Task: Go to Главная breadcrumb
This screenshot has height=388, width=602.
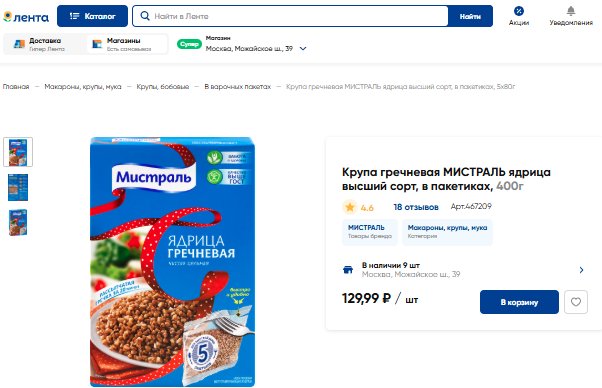Action: (x=16, y=87)
